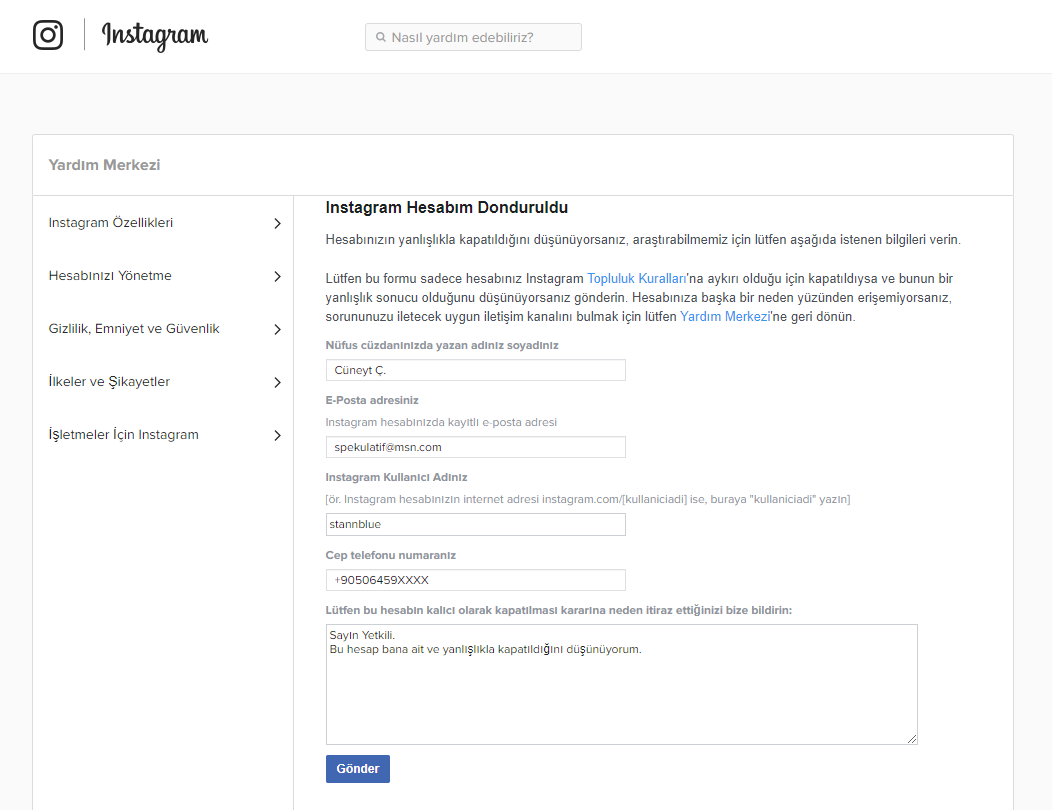Select the Cep telefonu numaranız field
The width and height of the screenshot is (1052, 810).
point(475,580)
